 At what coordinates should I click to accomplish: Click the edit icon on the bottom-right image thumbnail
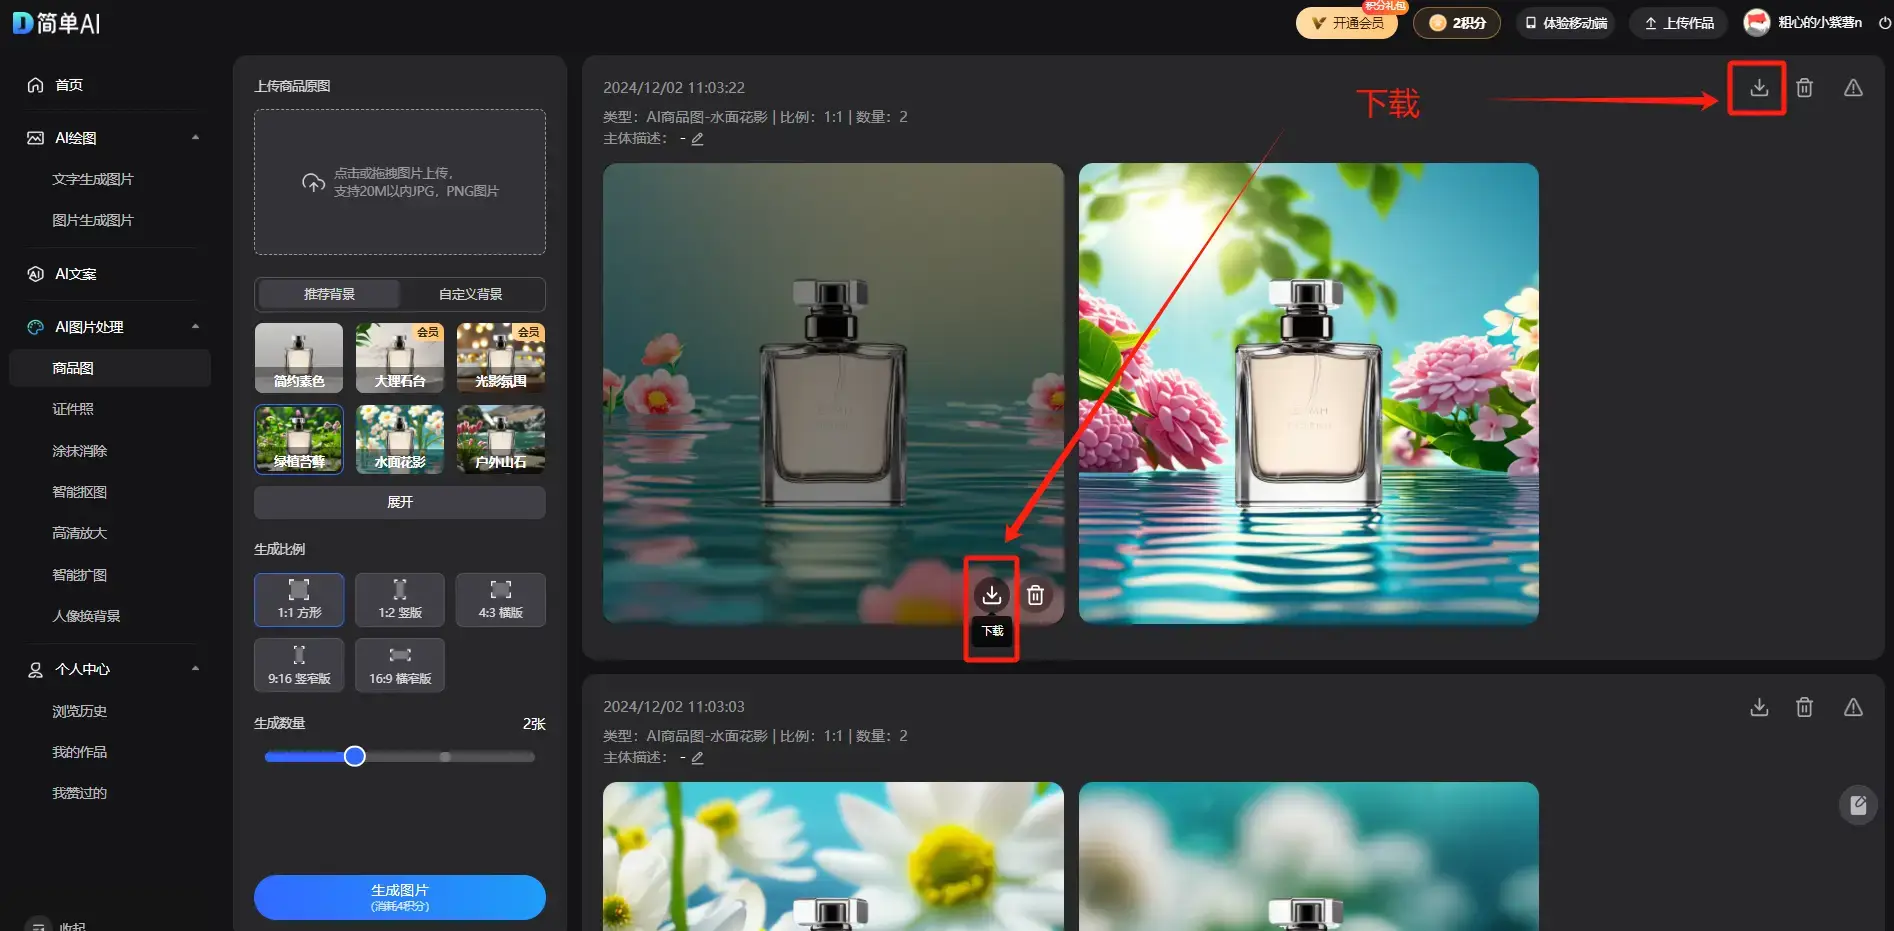click(1858, 805)
